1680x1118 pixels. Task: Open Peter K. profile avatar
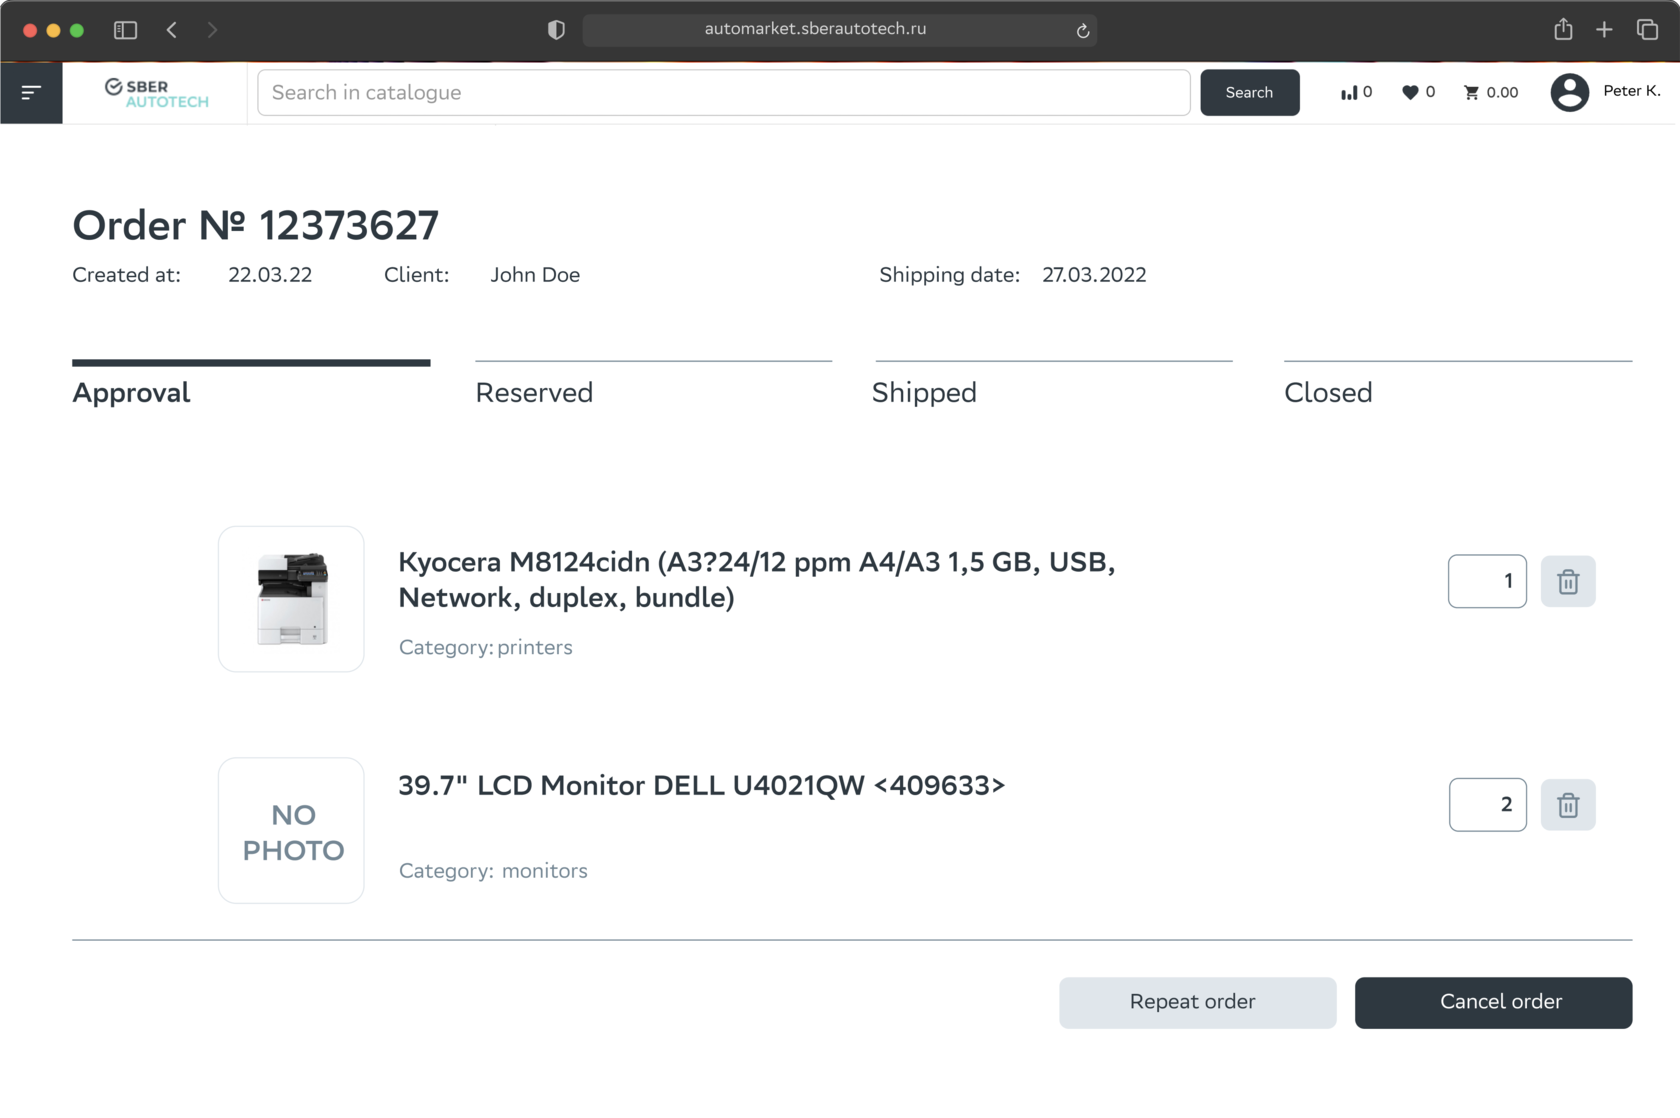coord(1569,93)
